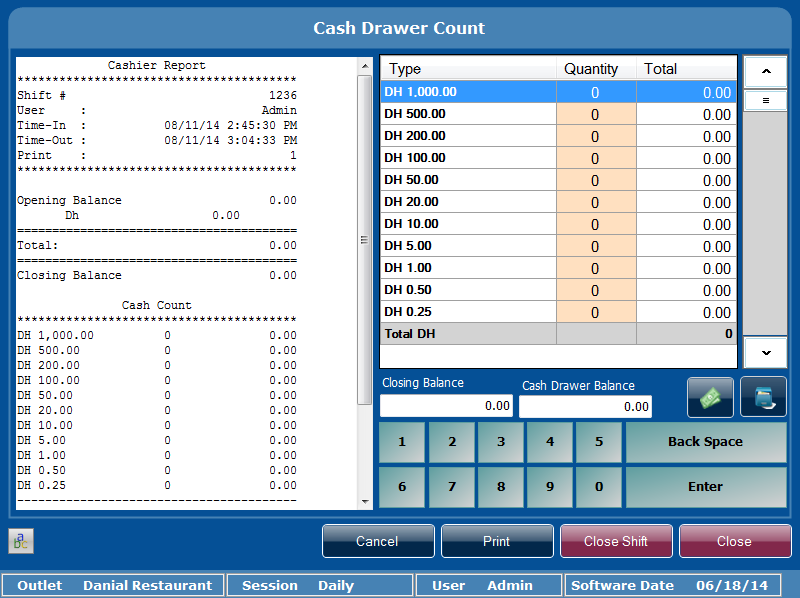The image size is (800, 598).
Task: Click the Close Shift button
Action: click(616, 541)
